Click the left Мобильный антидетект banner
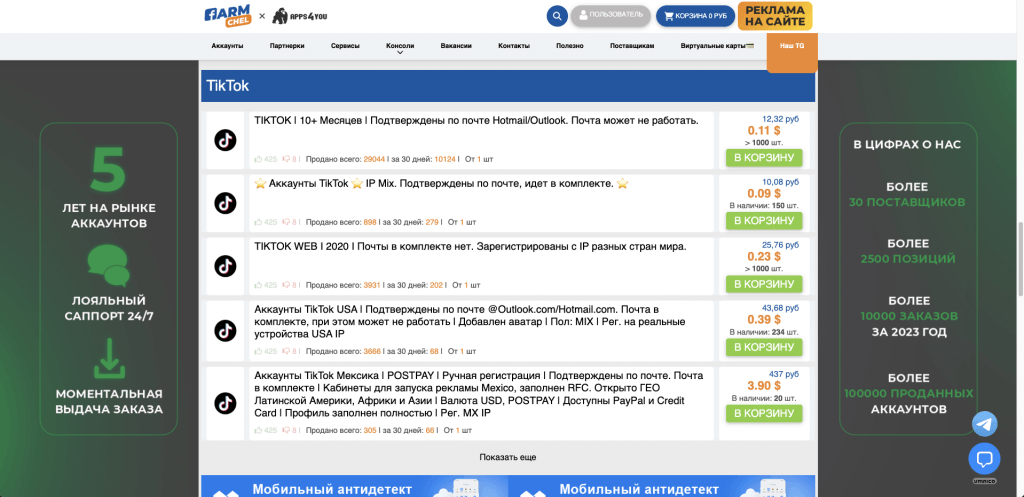This screenshot has height=497, width=1024. 354,487
